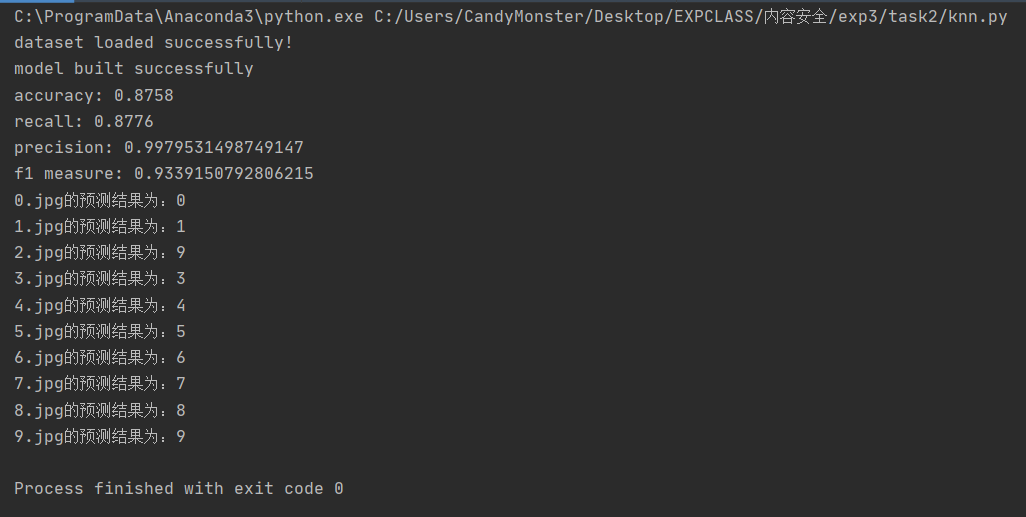
Task: Click the 1.jpg prediction result line
Action: [x=100, y=227]
